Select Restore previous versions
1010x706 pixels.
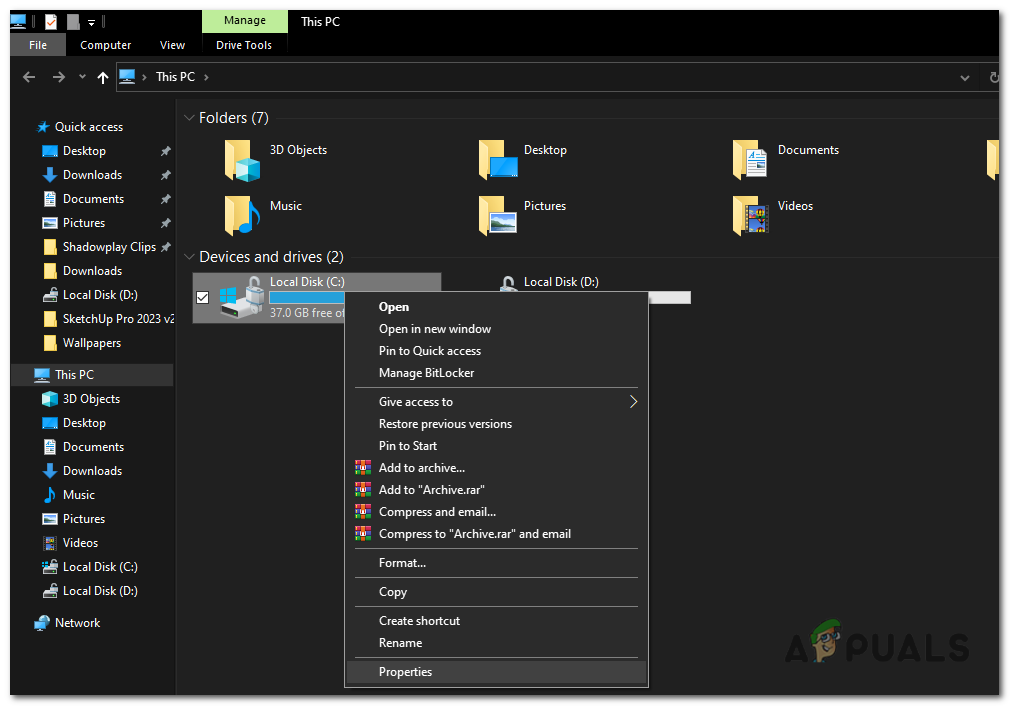[x=444, y=423]
